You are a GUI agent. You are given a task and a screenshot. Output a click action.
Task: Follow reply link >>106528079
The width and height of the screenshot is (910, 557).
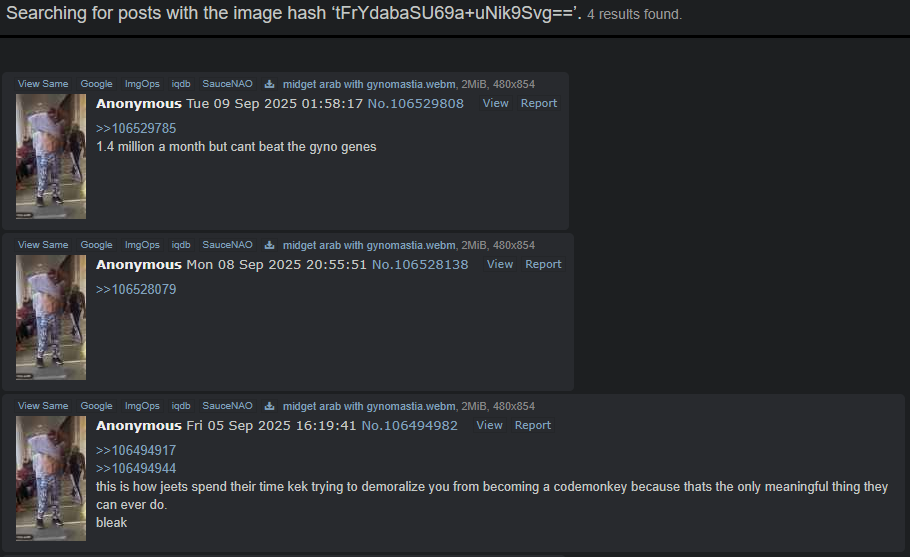point(136,289)
